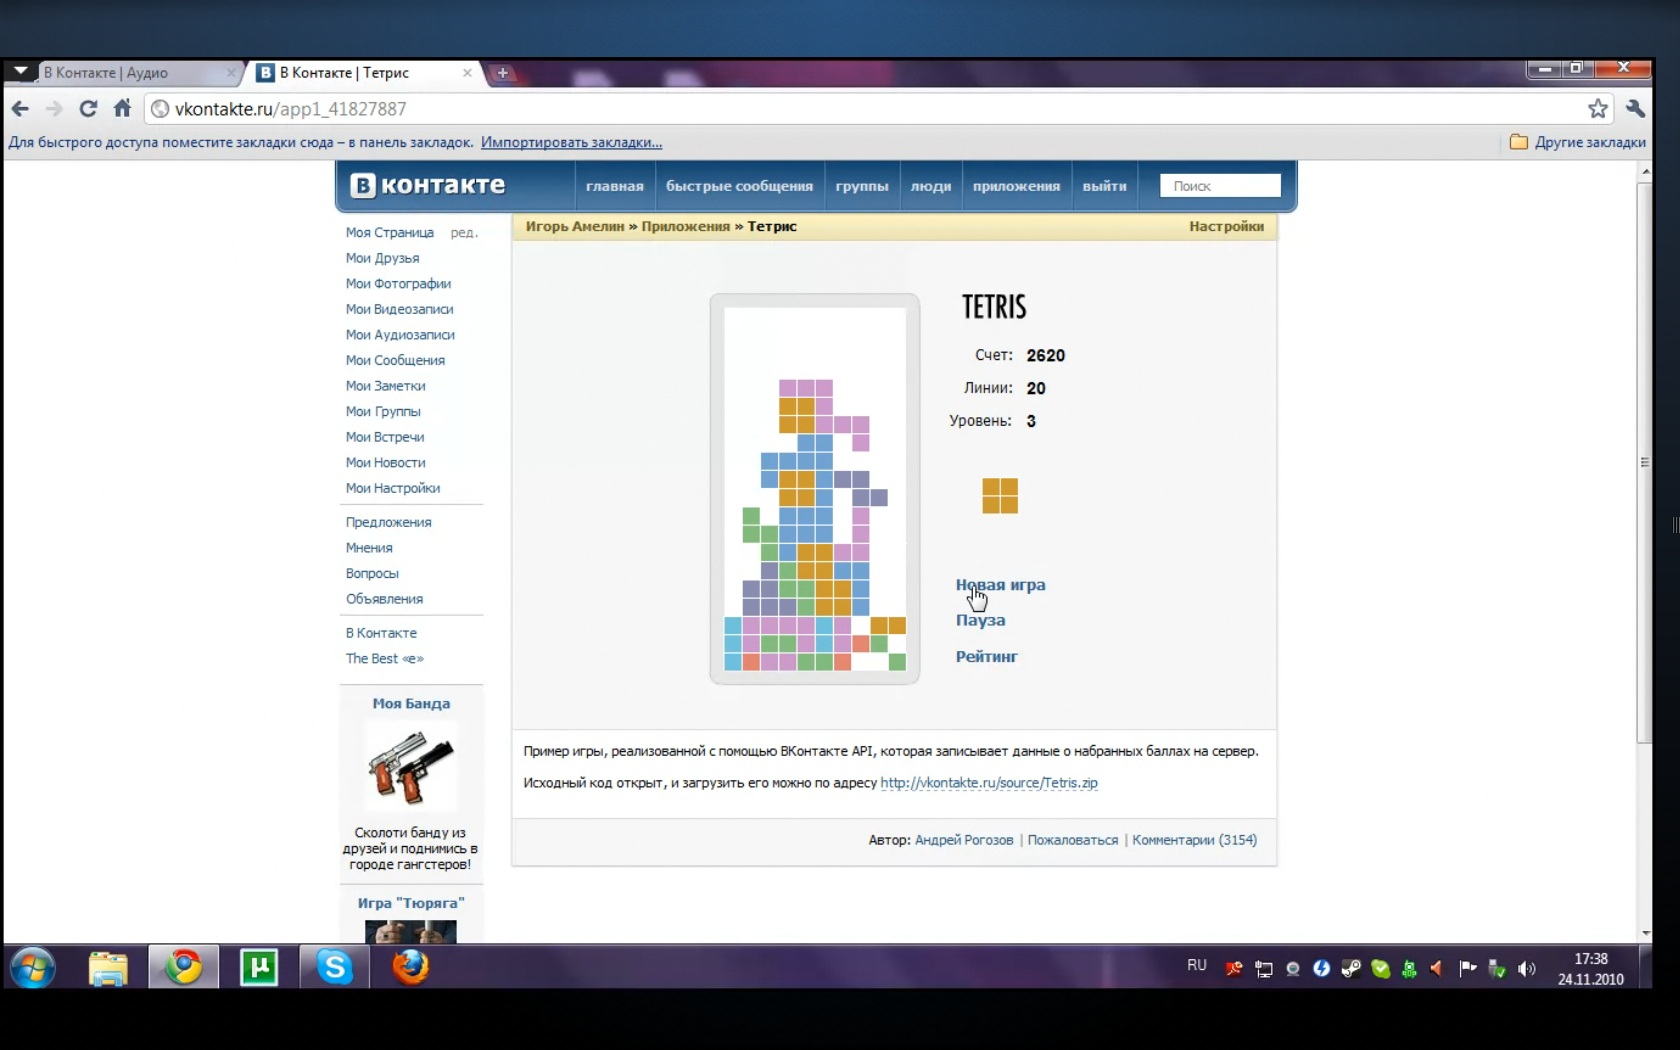
Task: Open 'приложения' in the top menu
Action: (1016, 186)
